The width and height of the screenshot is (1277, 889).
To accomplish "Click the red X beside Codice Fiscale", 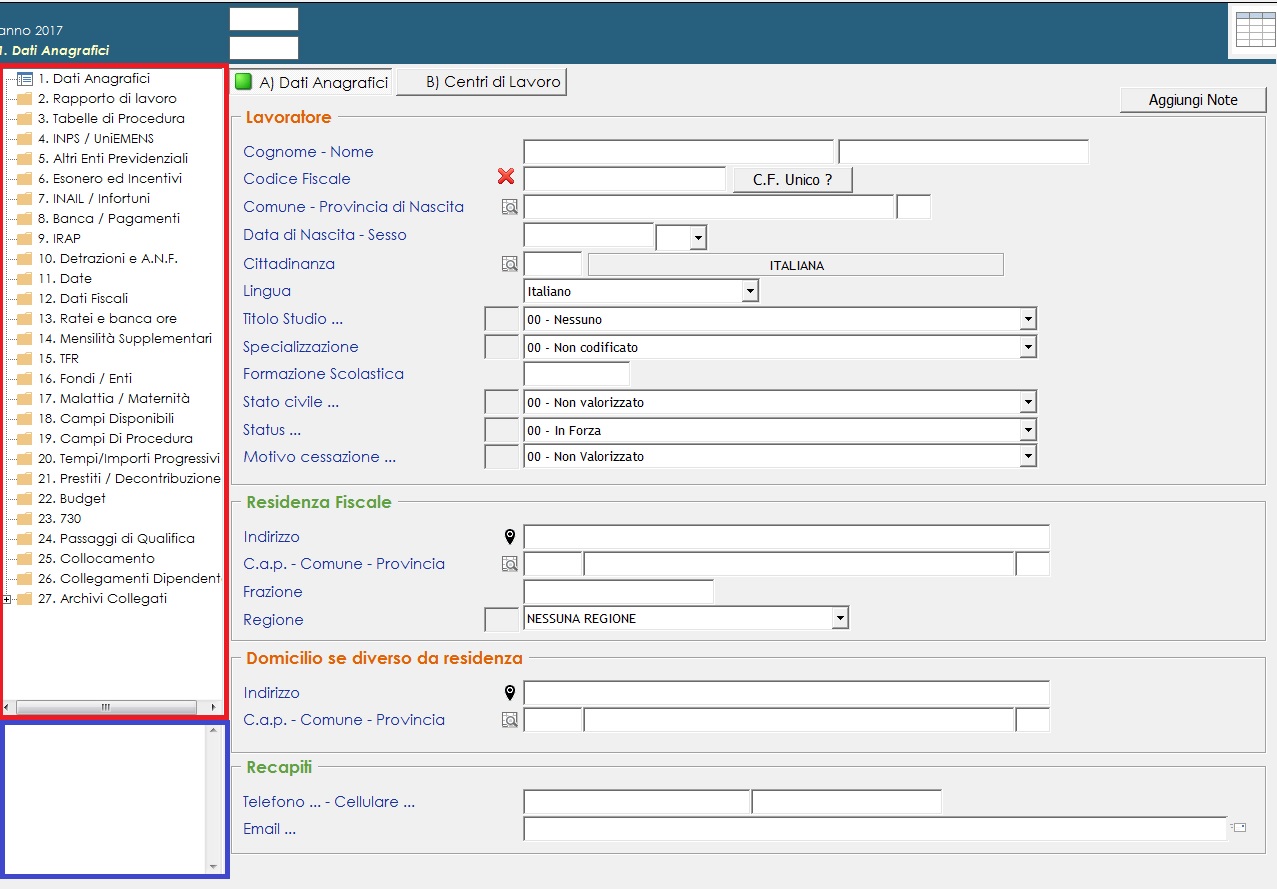I will 506,177.
